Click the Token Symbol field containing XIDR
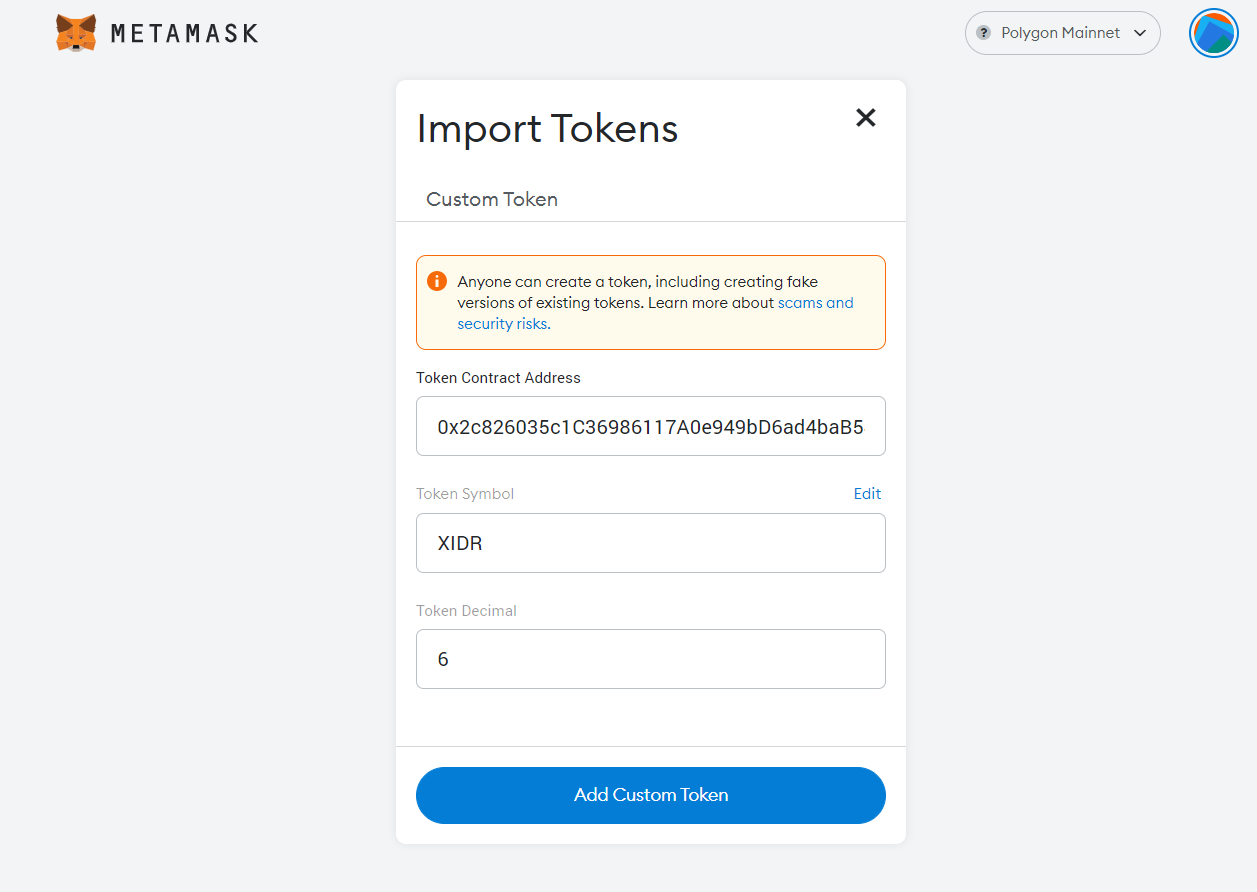Screen dimensions: 1257x892 651,543
